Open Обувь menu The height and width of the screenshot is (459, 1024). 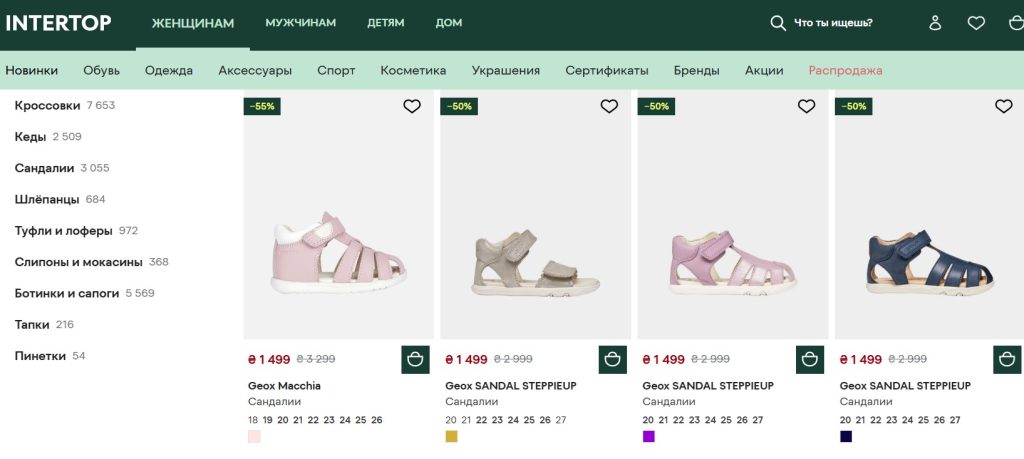pyautogui.click(x=101, y=71)
